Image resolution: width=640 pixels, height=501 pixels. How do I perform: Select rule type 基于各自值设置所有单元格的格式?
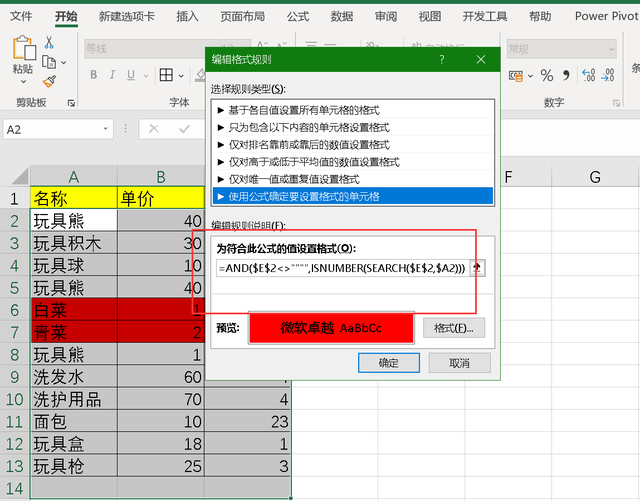[353, 110]
